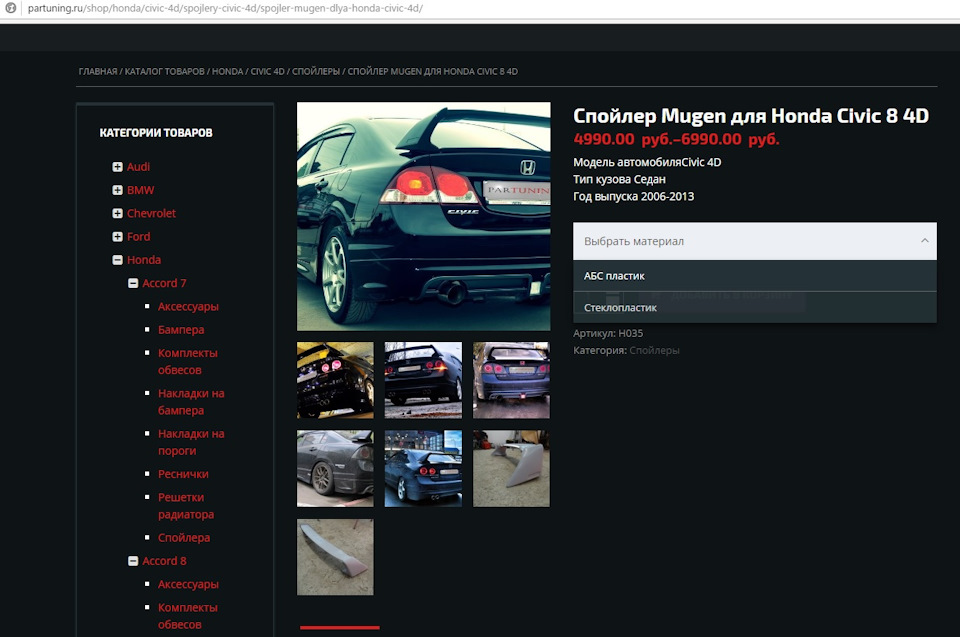960x637 pixels.
Task: Enlarge the main Civic spoiler photo
Action: pyautogui.click(x=424, y=216)
